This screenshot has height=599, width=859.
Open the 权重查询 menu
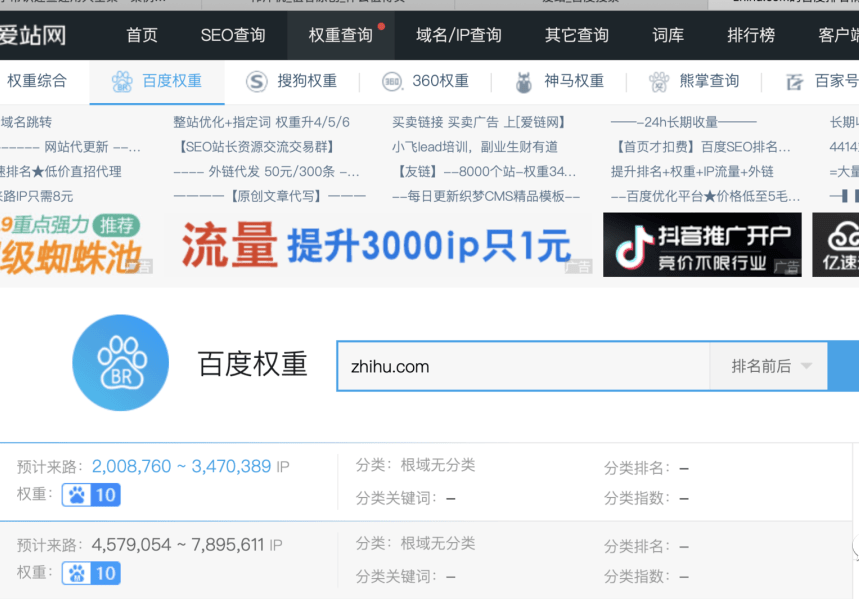[340, 35]
